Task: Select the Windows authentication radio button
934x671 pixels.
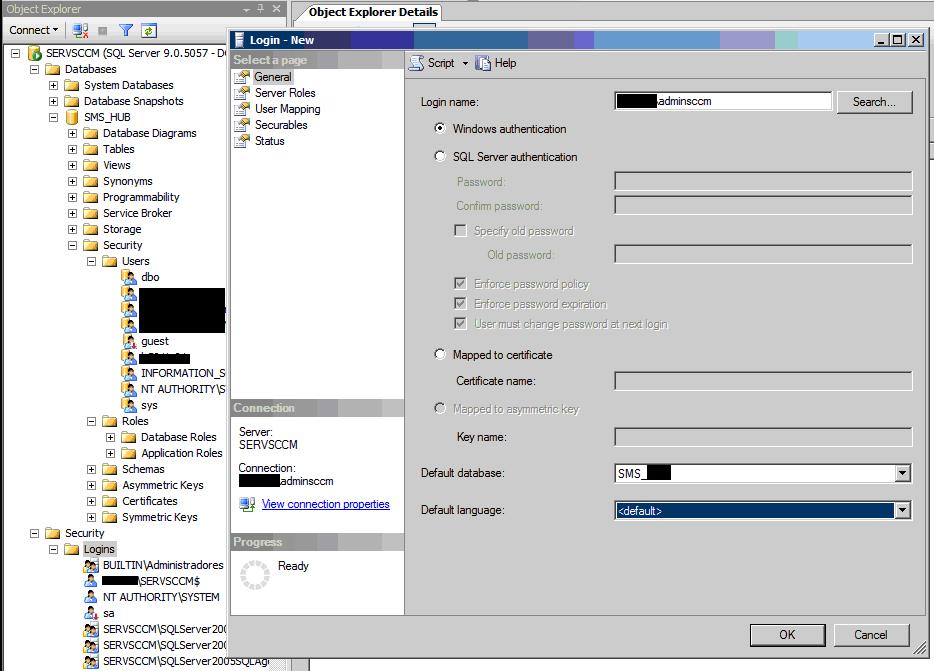Action: (x=440, y=128)
